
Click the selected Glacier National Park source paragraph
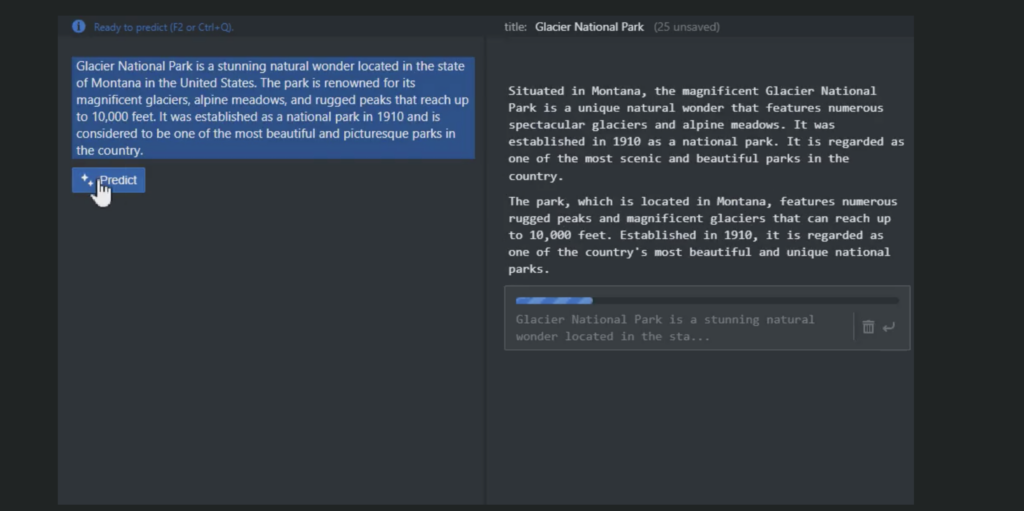pos(273,108)
